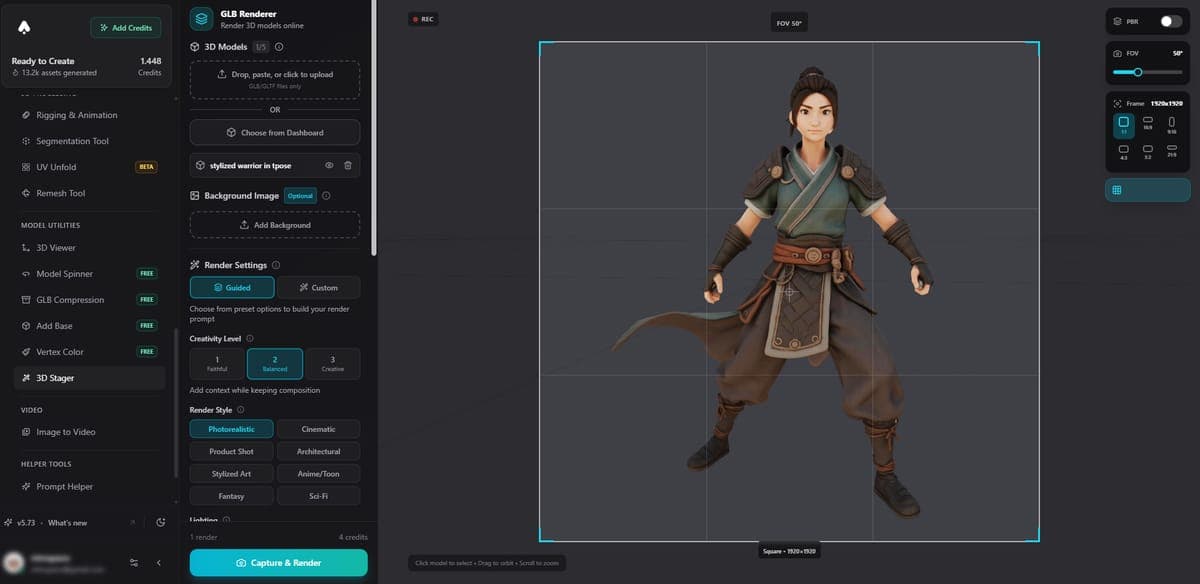Set Creativity Level to 3 Creative

coord(332,363)
